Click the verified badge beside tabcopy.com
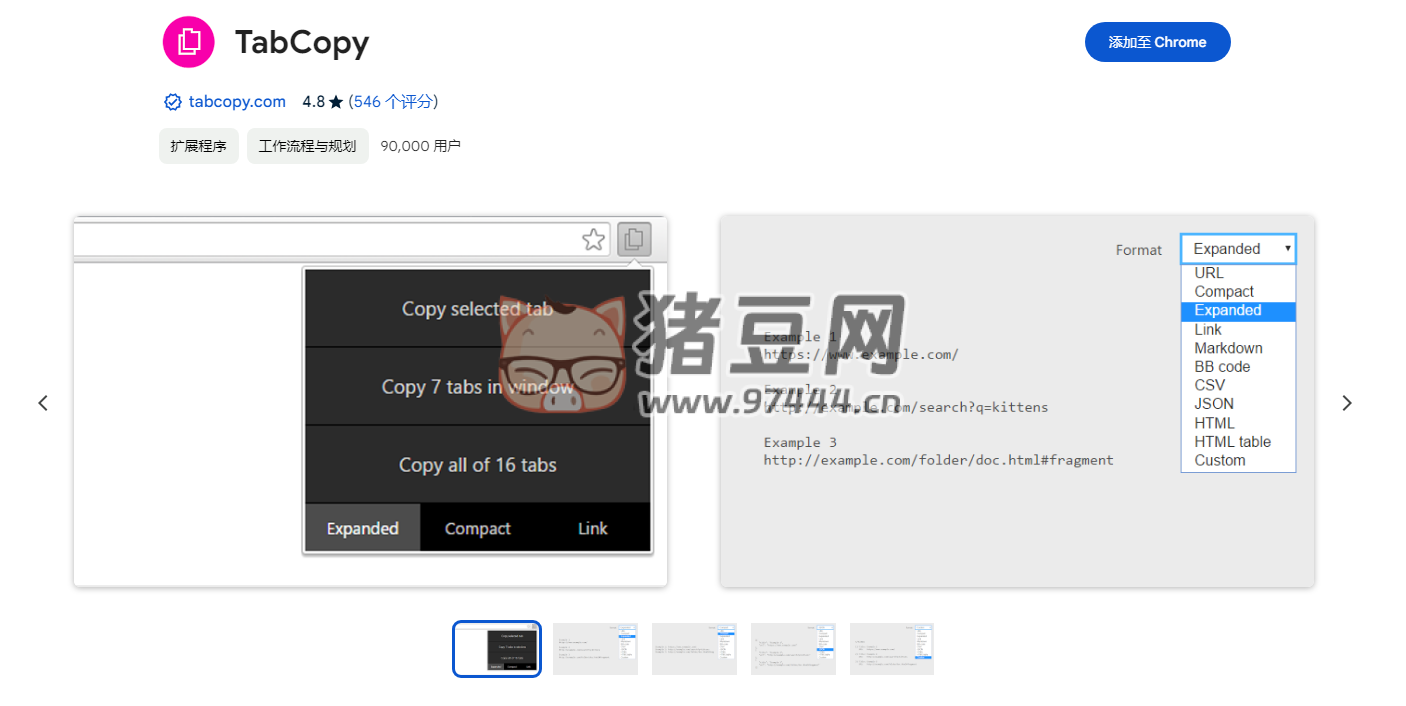 click(173, 102)
